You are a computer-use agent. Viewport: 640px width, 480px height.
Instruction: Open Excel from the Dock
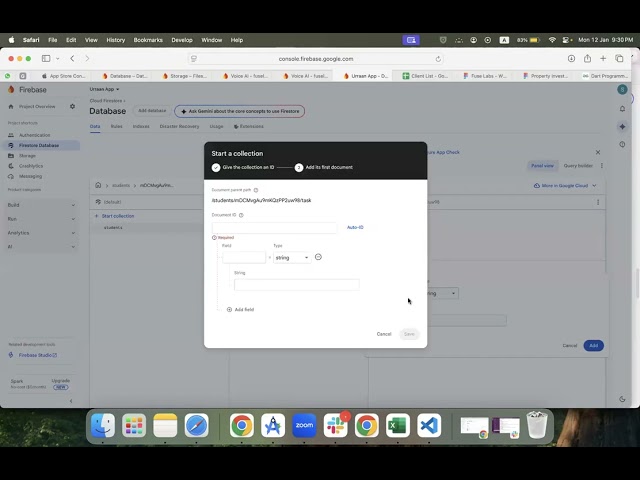398,425
